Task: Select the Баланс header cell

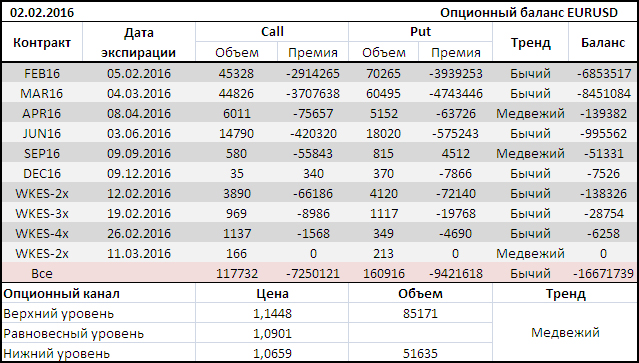Action: click(603, 42)
